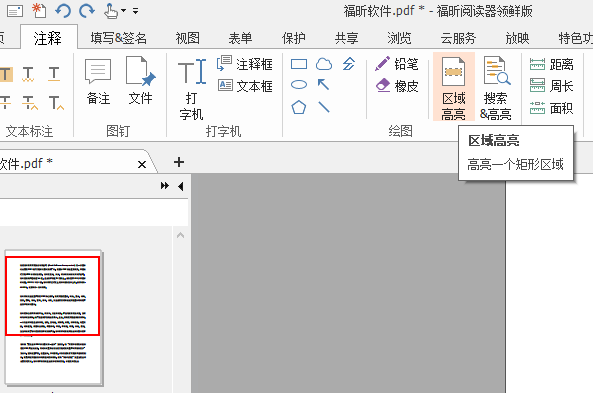Viewport: 593px width, 393px height.
Task: Open the 表单 (Form) ribbon tab
Action: tap(240, 38)
